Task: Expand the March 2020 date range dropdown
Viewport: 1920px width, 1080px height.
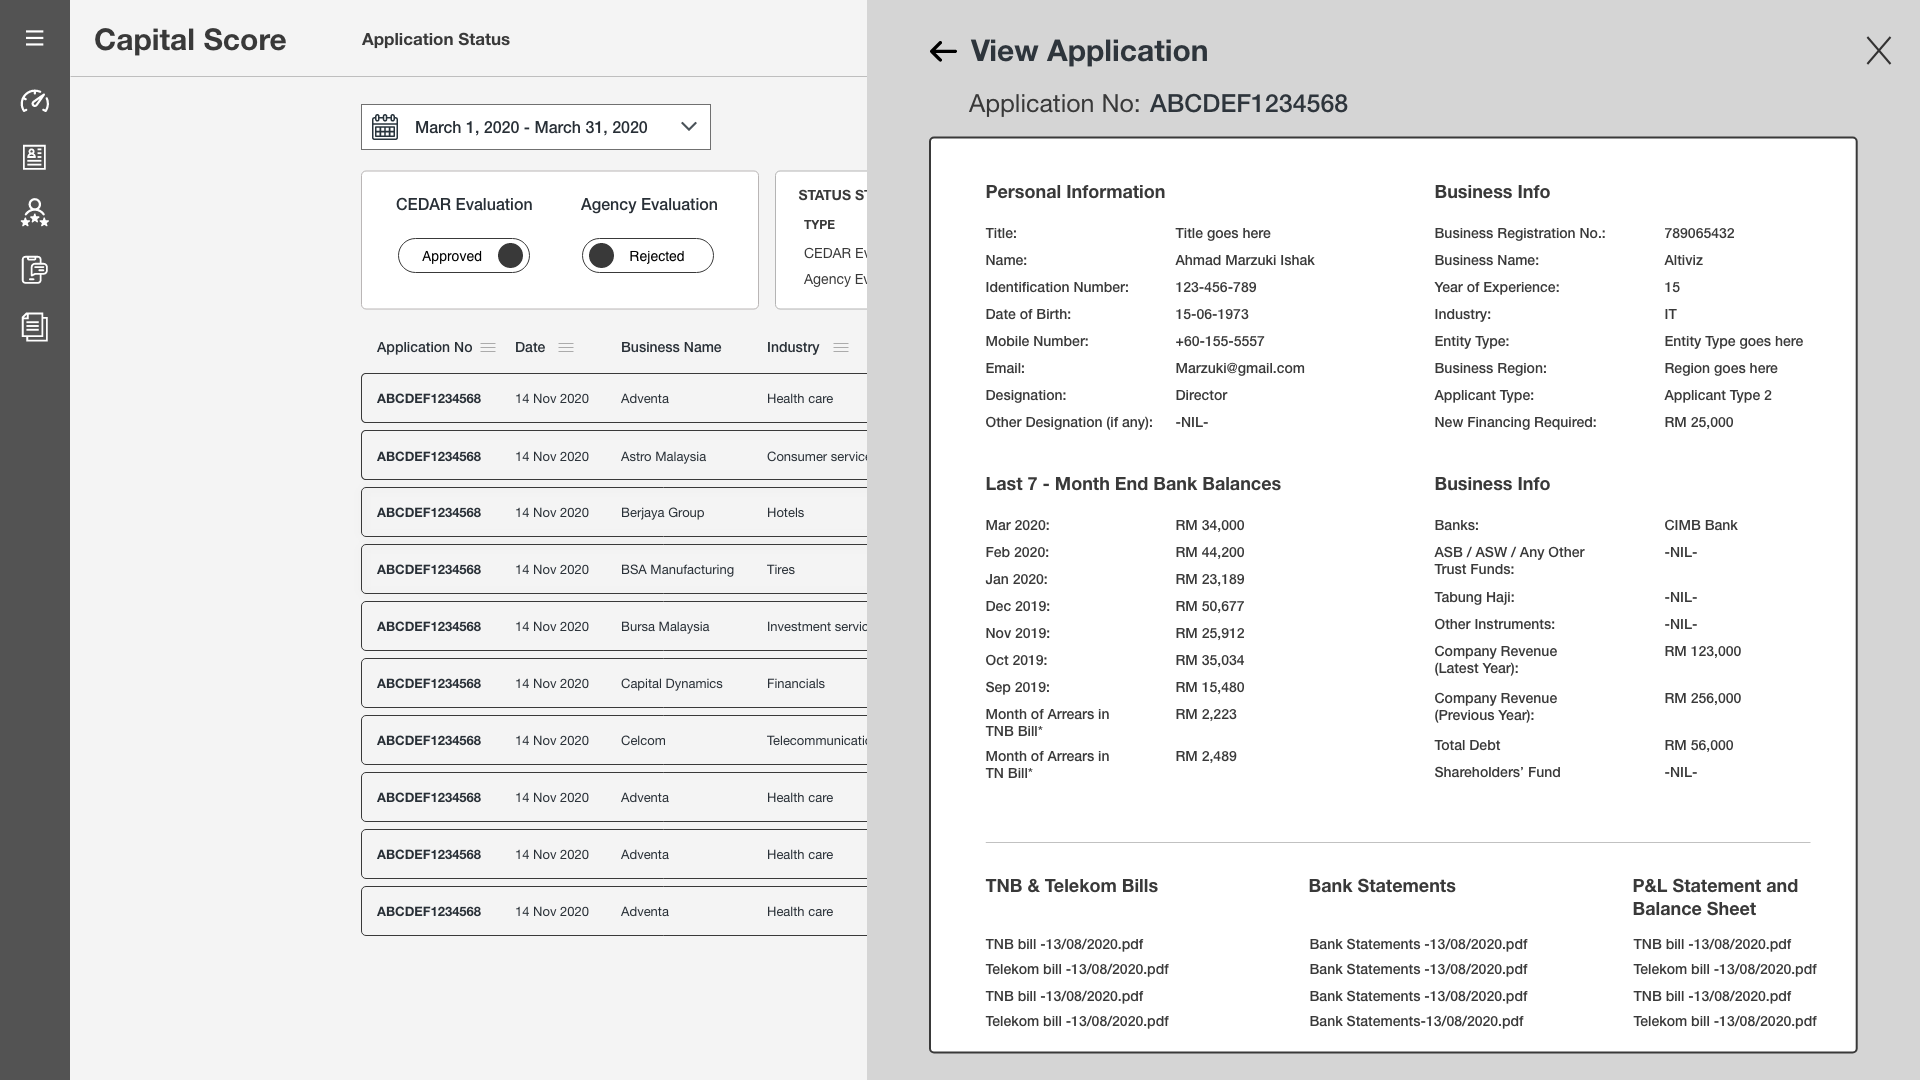Action: point(687,126)
